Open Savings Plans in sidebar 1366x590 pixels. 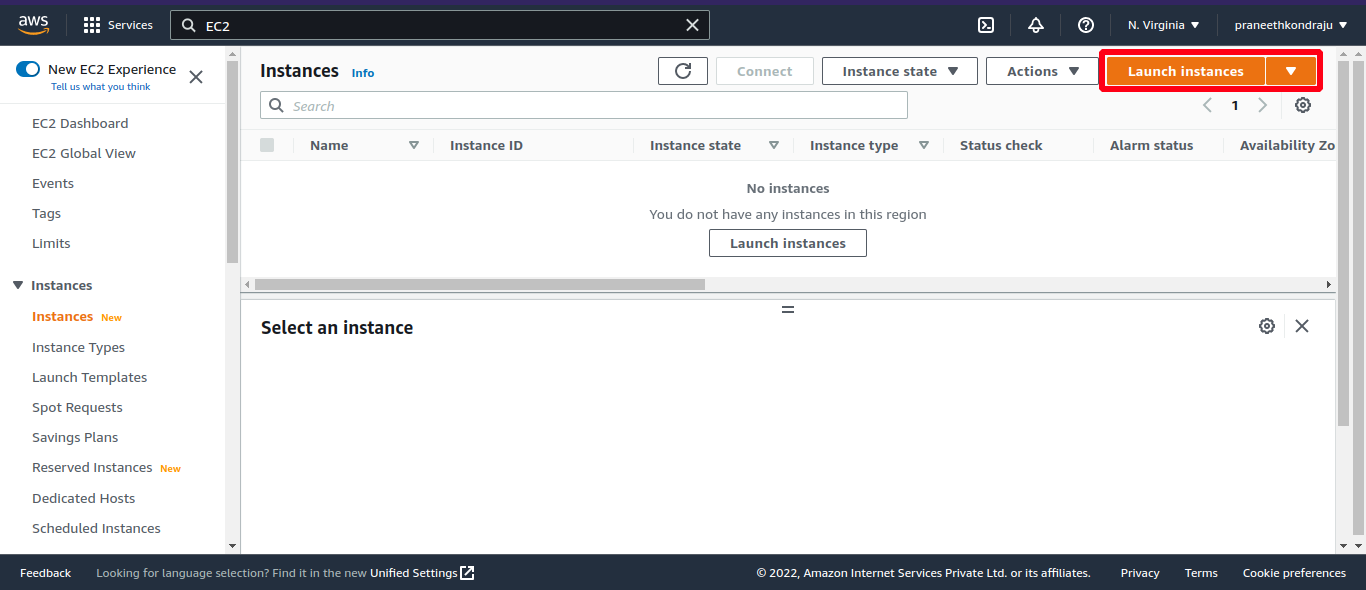[75, 437]
